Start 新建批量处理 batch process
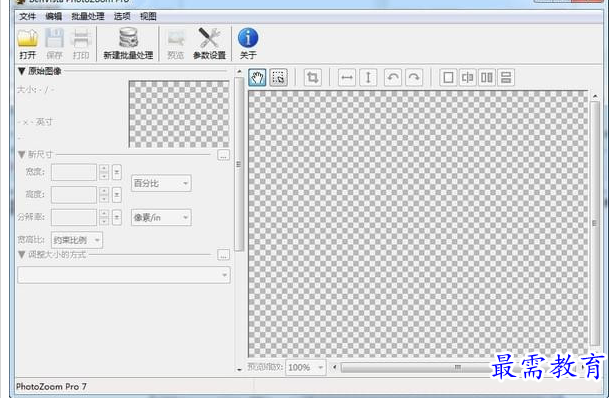This screenshot has width=613, height=398. [x=128, y=44]
